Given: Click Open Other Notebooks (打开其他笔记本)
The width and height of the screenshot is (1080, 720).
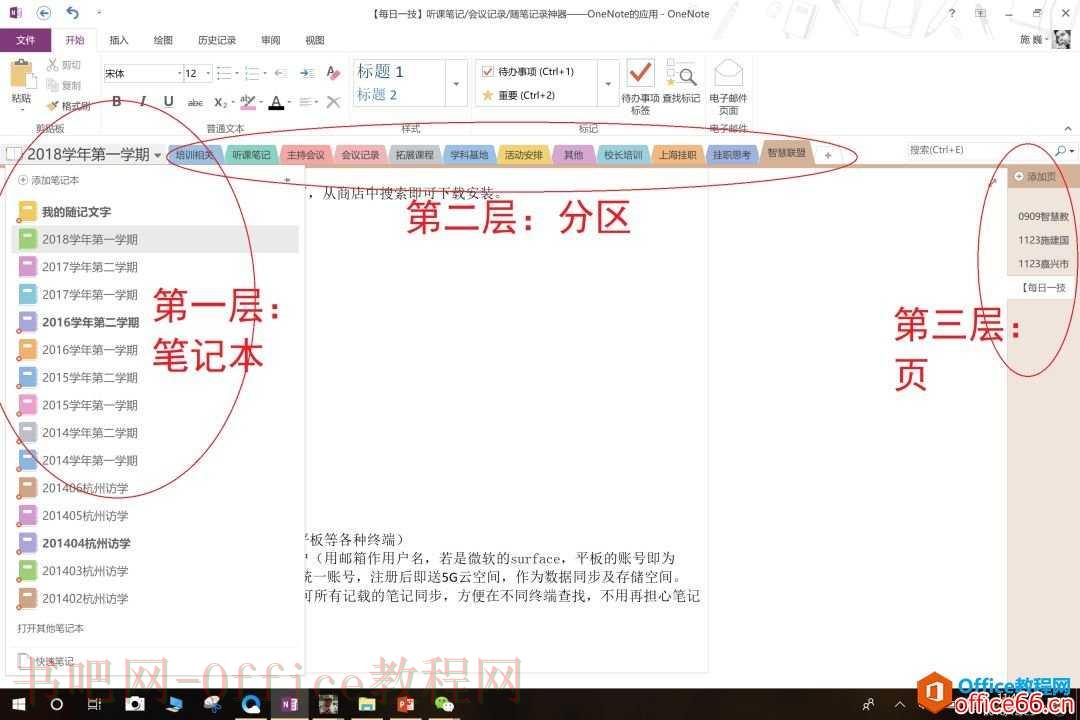Looking at the screenshot, I should pos(50,628).
